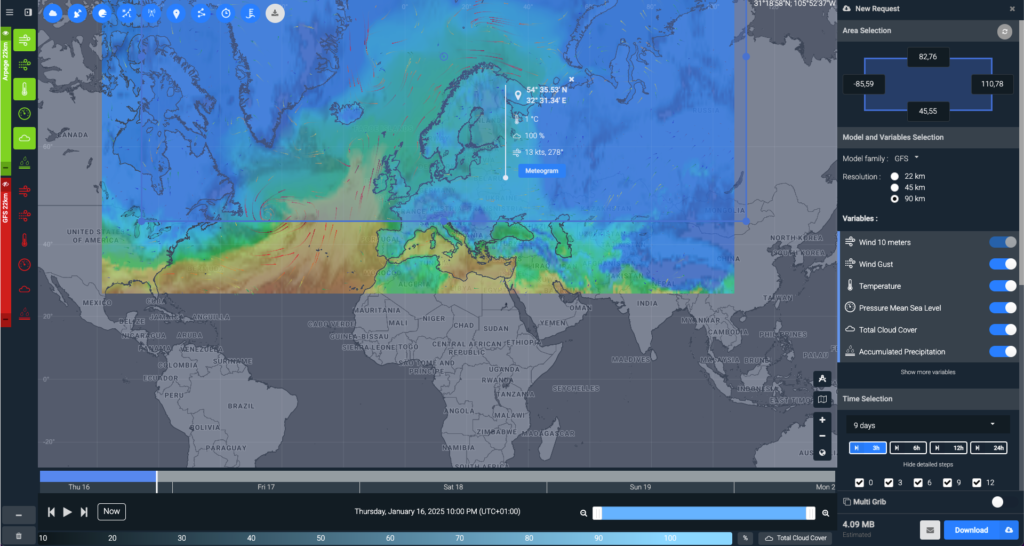Select the 6h time step
The image size is (1024, 546).
(908, 448)
